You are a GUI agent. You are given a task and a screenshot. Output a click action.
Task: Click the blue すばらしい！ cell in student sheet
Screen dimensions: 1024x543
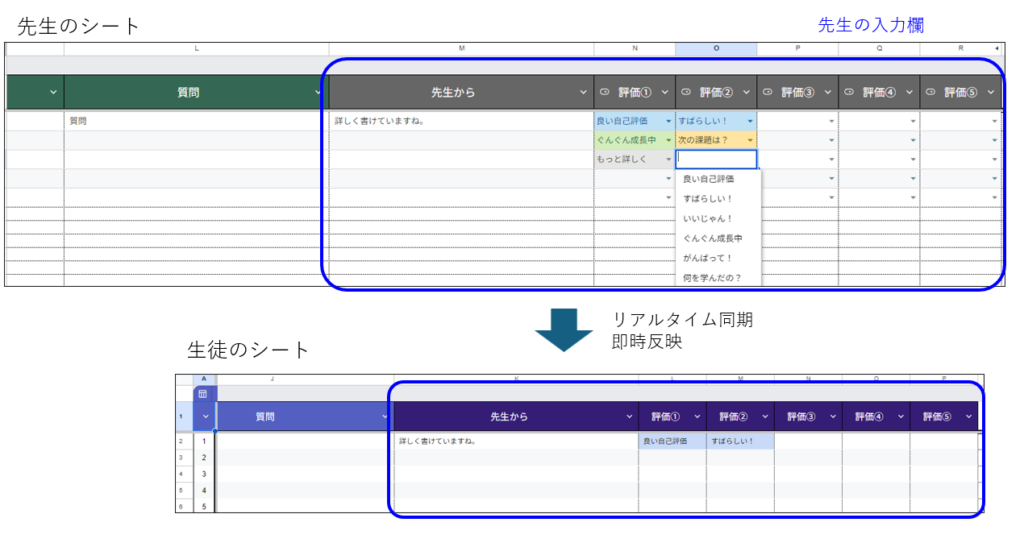740,441
